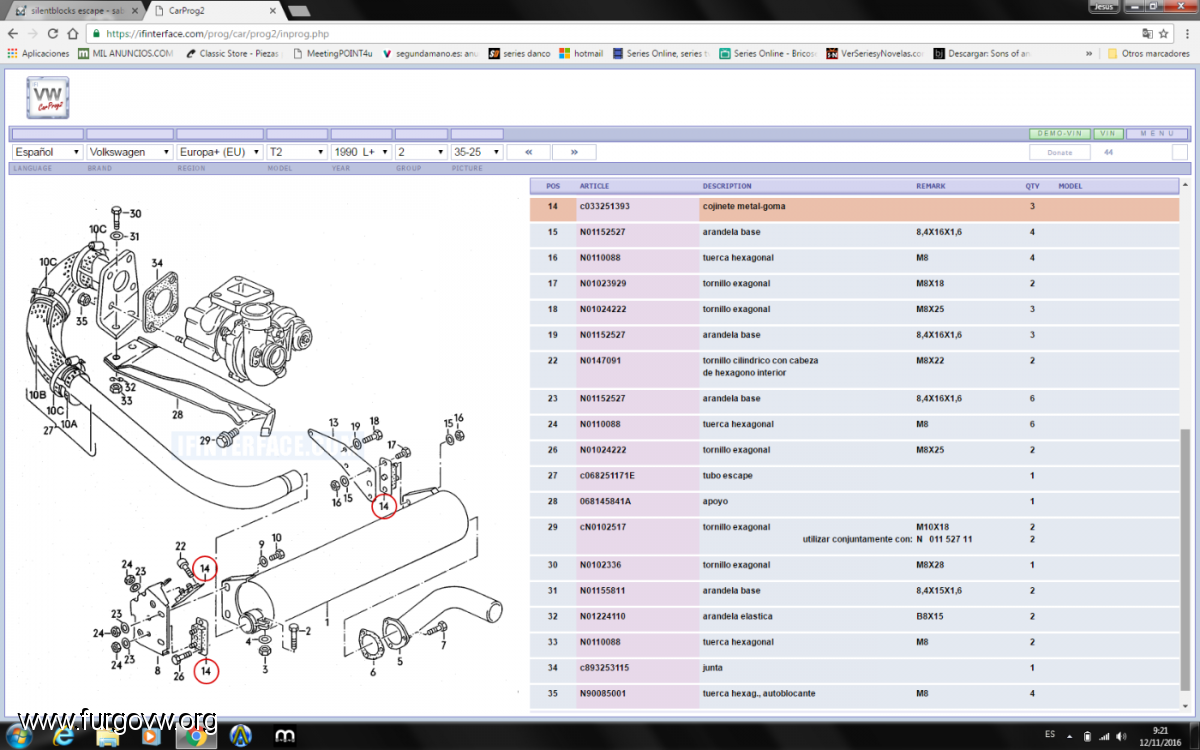Click article c068251171E tubo escape
The height and width of the screenshot is (750, 1200).
pos(607,475)
